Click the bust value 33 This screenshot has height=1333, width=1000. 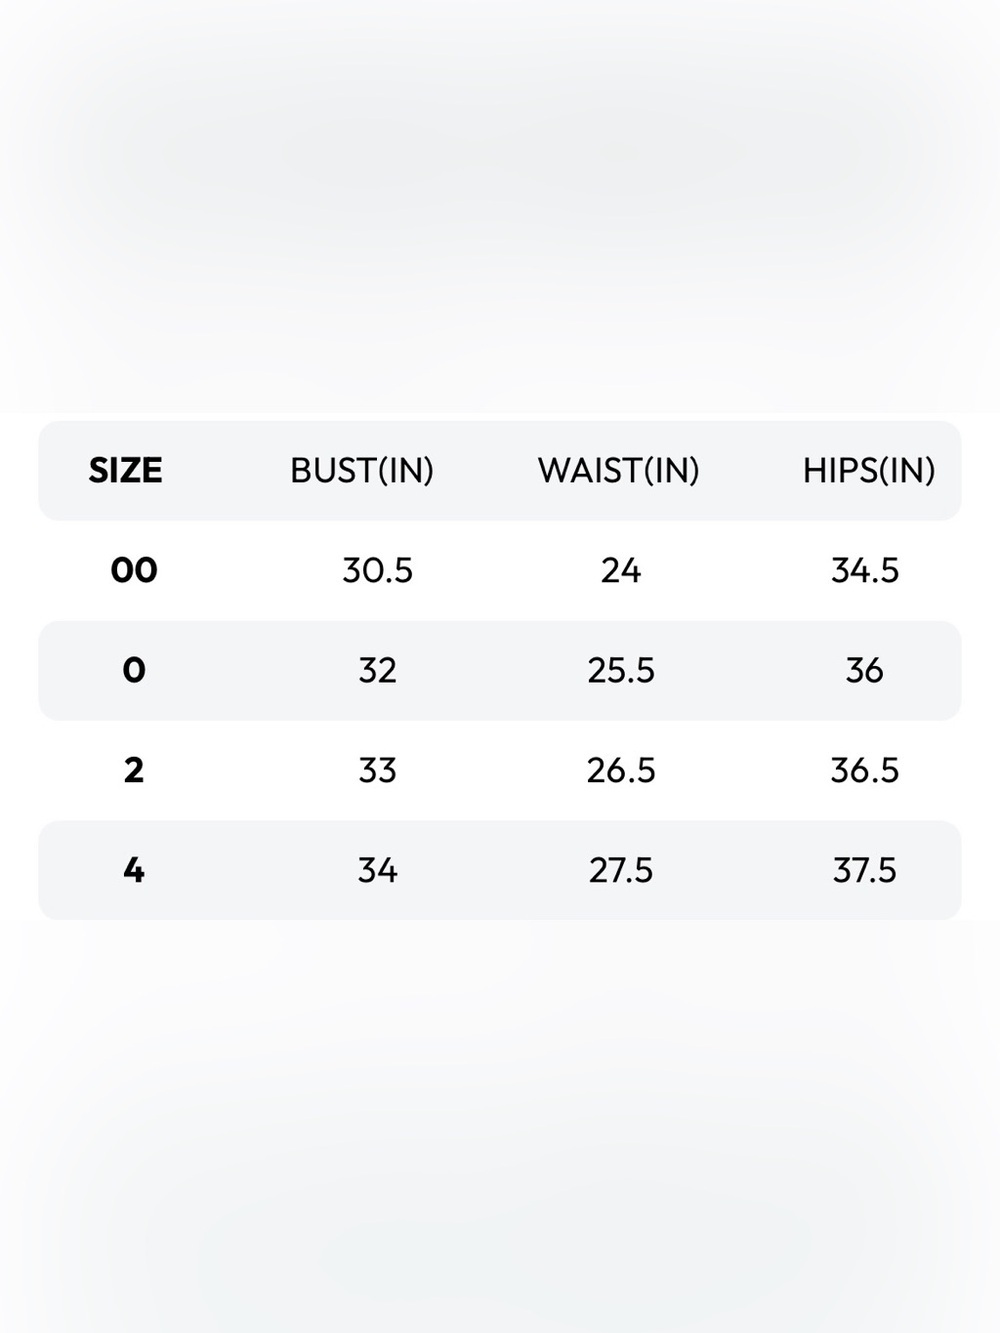pos(378,770)
